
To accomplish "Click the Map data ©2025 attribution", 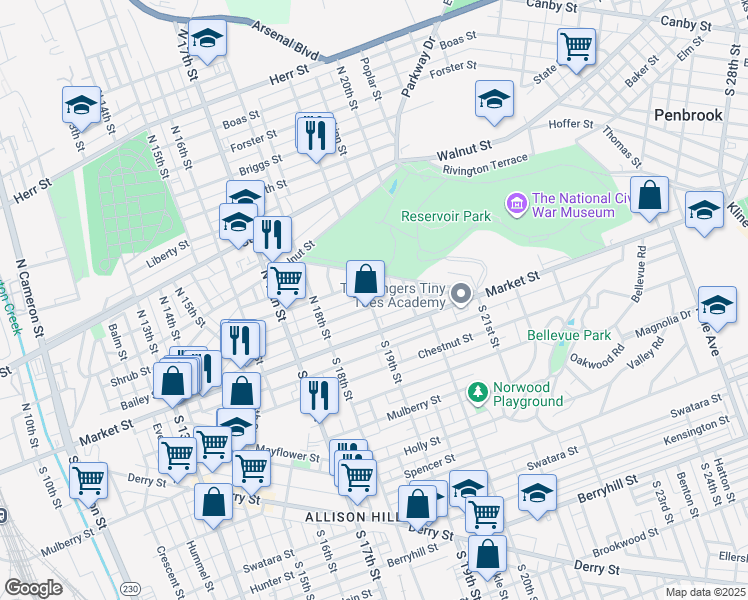I will (706, 592).
